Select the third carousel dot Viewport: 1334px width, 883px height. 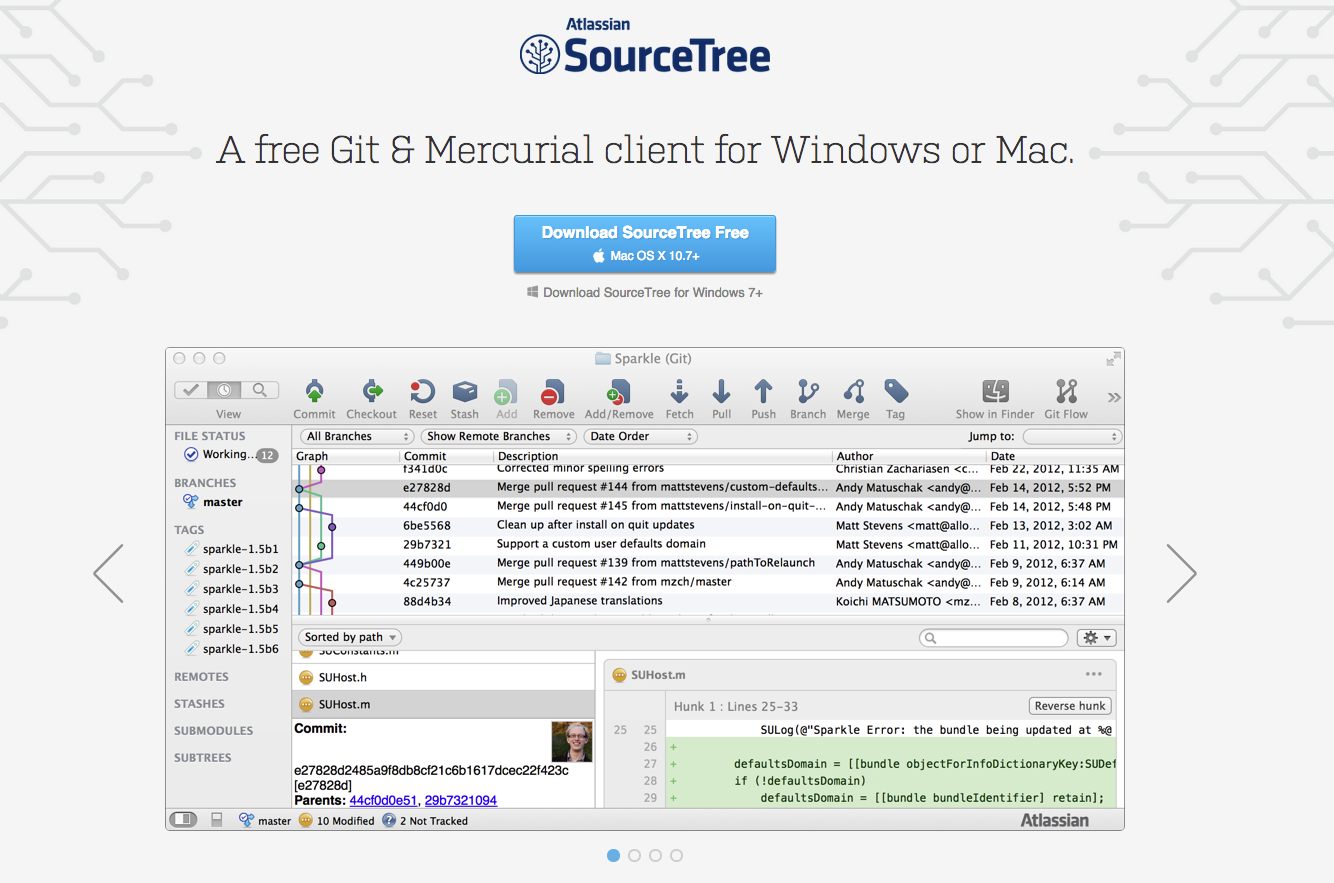[x=655, y=855]
